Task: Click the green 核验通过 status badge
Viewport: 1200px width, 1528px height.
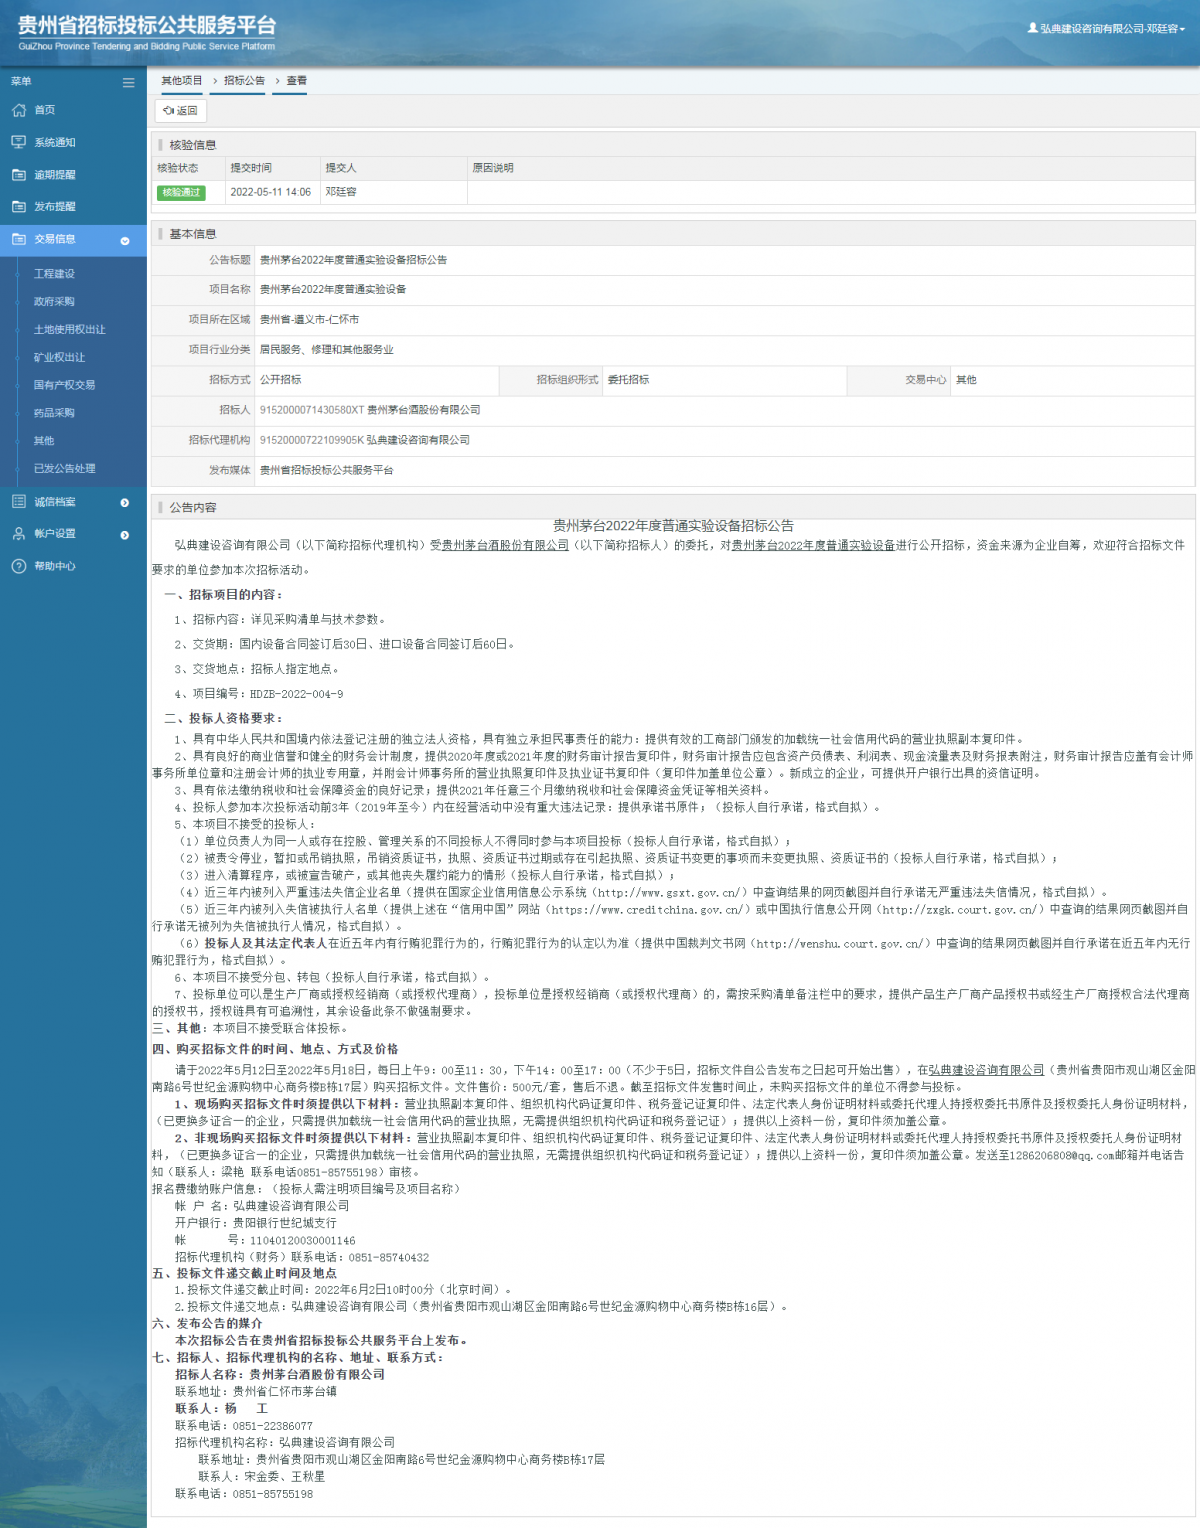Action: click(181, 192)
